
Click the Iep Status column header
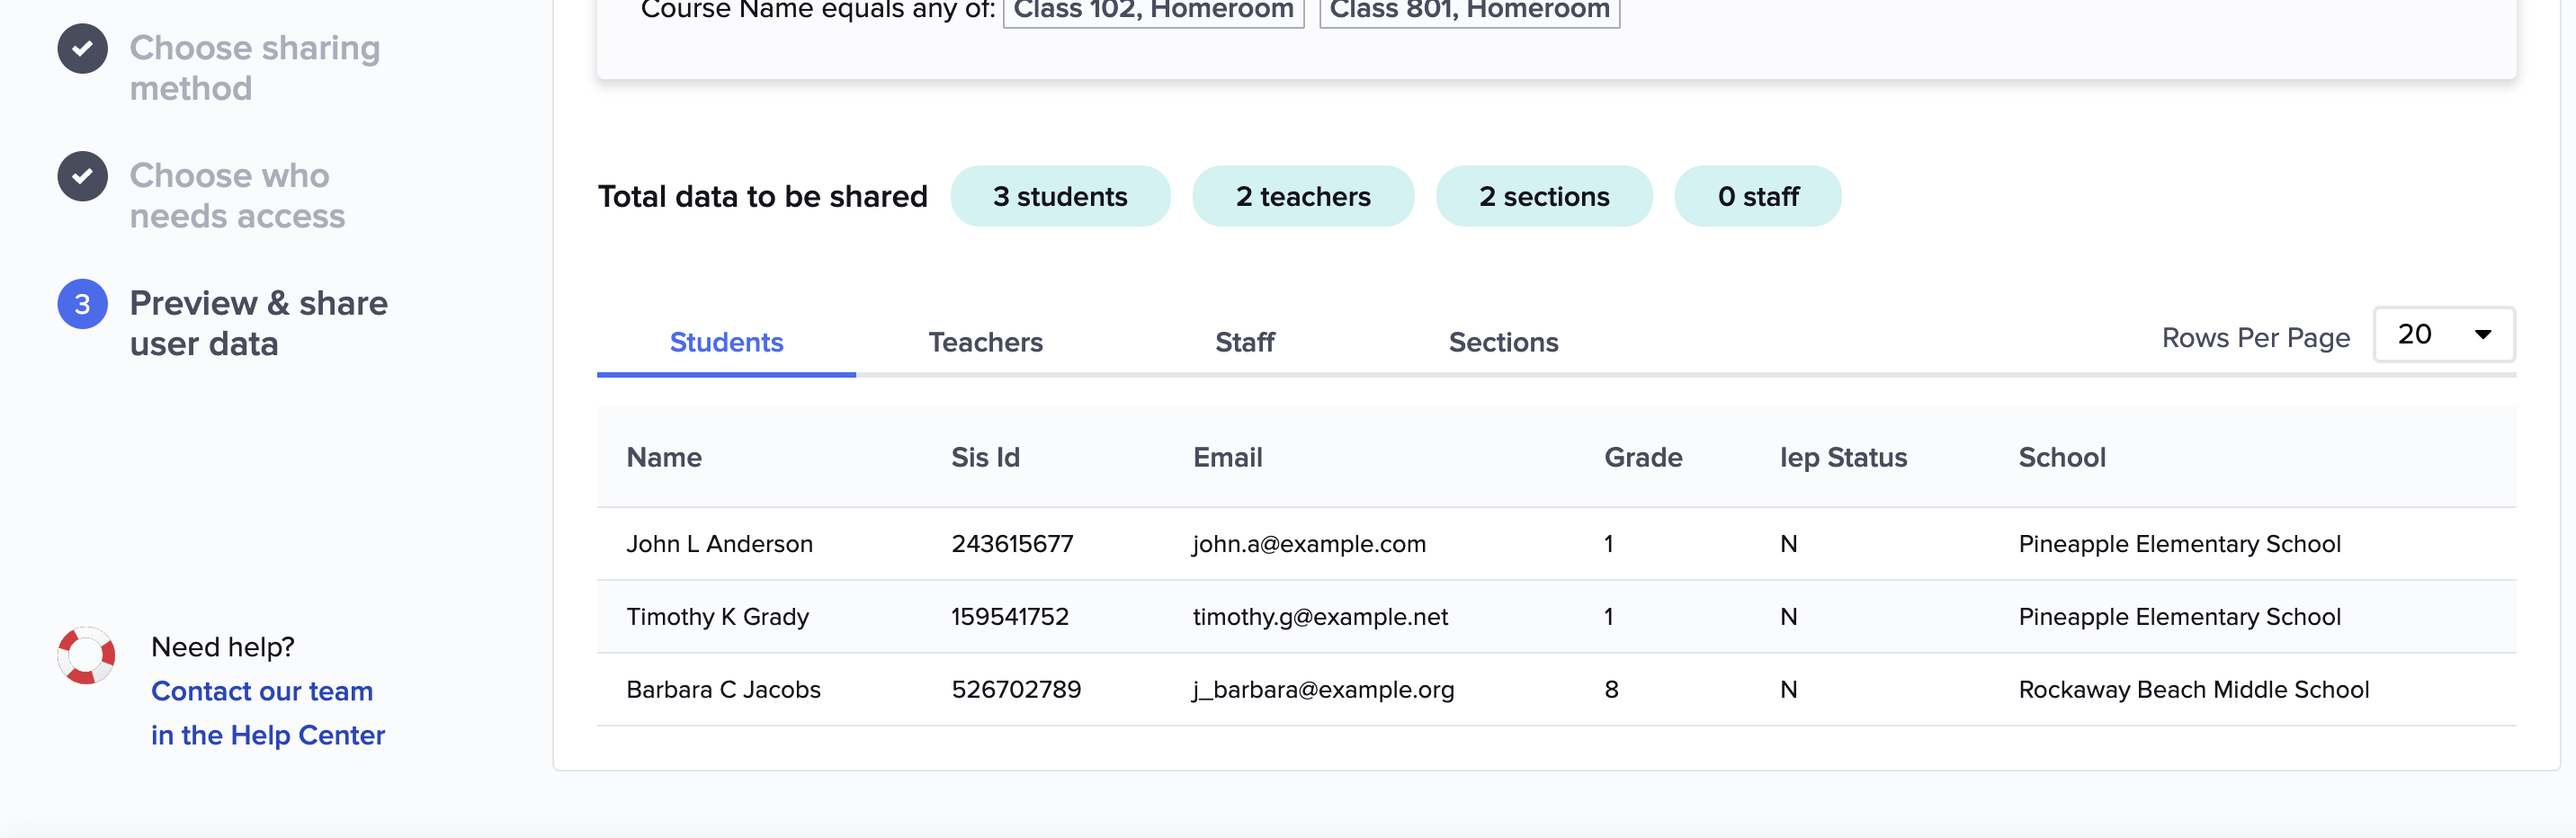[x=1844, y=457]
